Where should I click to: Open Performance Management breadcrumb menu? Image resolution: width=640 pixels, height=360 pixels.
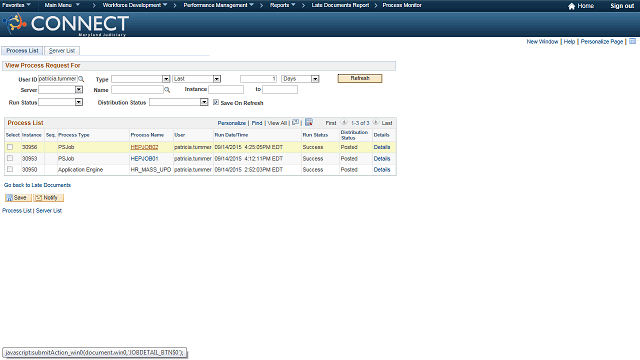[x=218, y=5]
